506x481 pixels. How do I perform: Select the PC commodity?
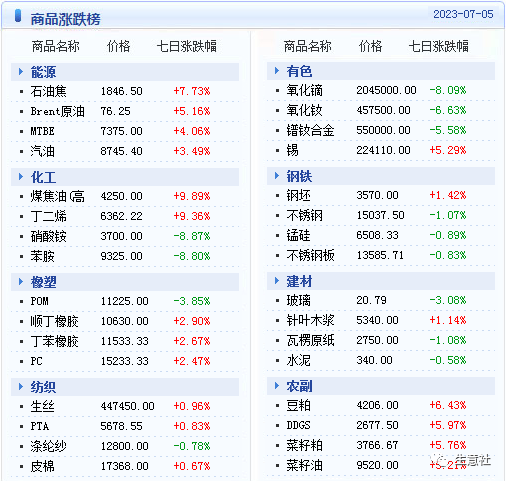(x=36, y=361)
